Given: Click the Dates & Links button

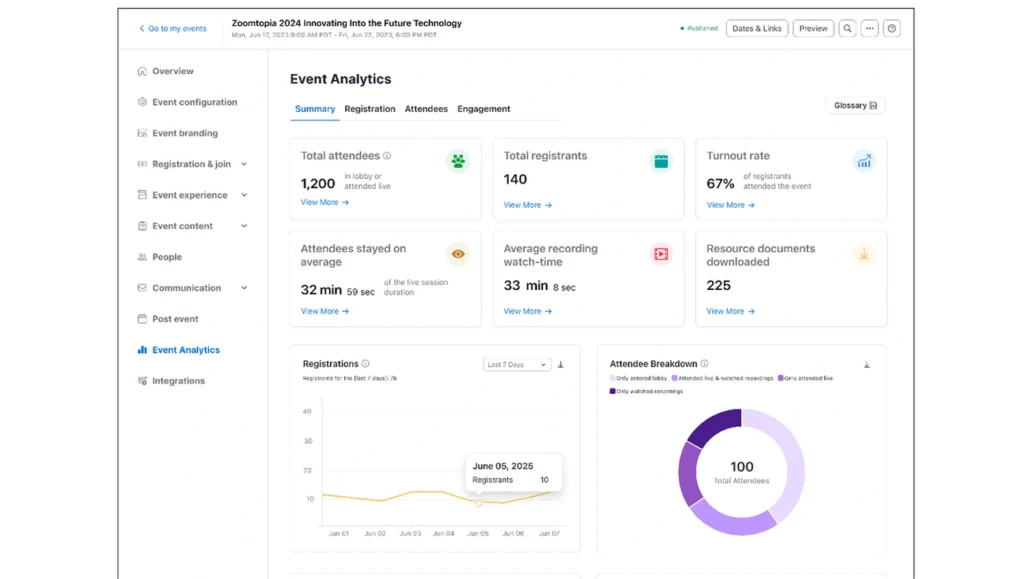Looking at the screenshot, I should coord(757,28).
